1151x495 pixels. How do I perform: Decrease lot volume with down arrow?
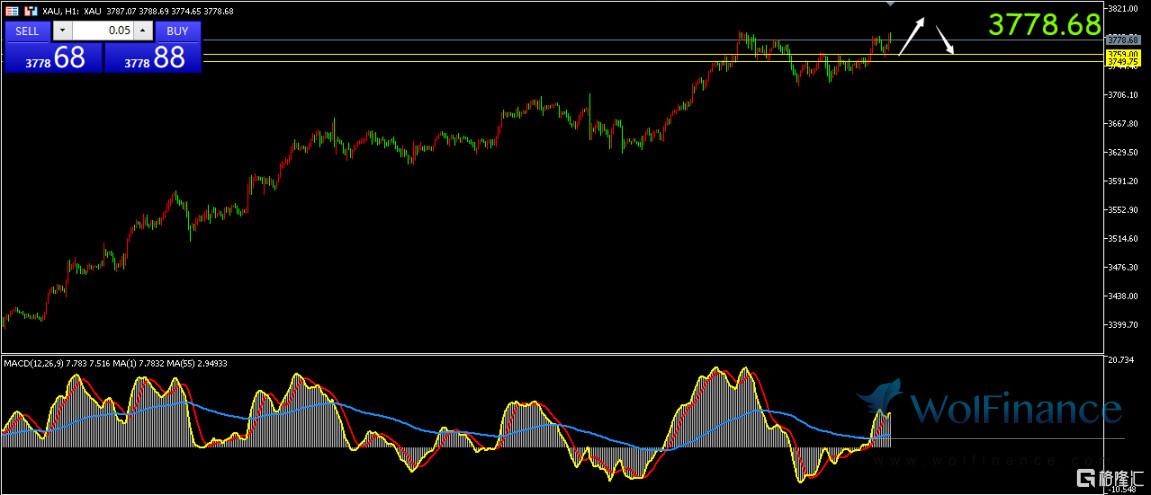click(x=63, y=31)
